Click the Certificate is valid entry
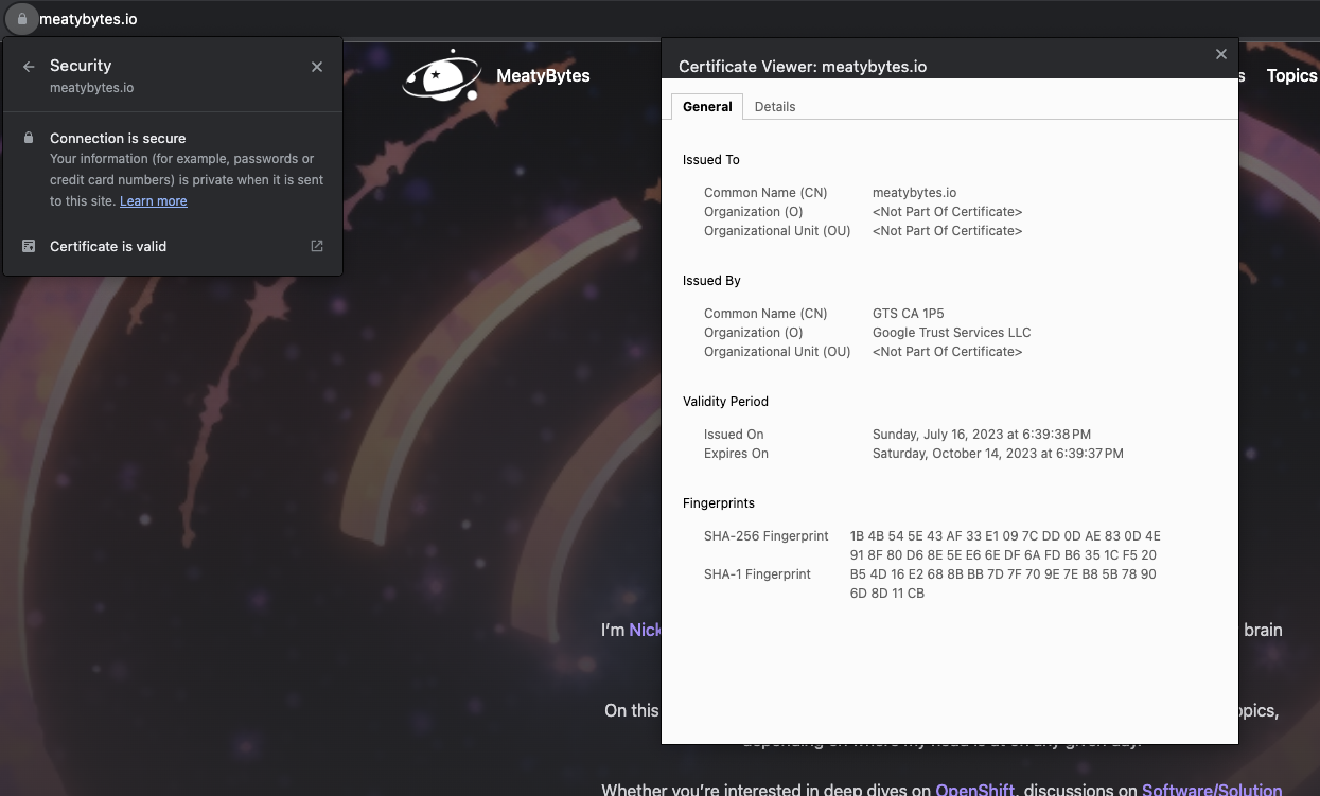Image resolution: width=1320 pixels, height=796 pixels. [x=107, y=246]
